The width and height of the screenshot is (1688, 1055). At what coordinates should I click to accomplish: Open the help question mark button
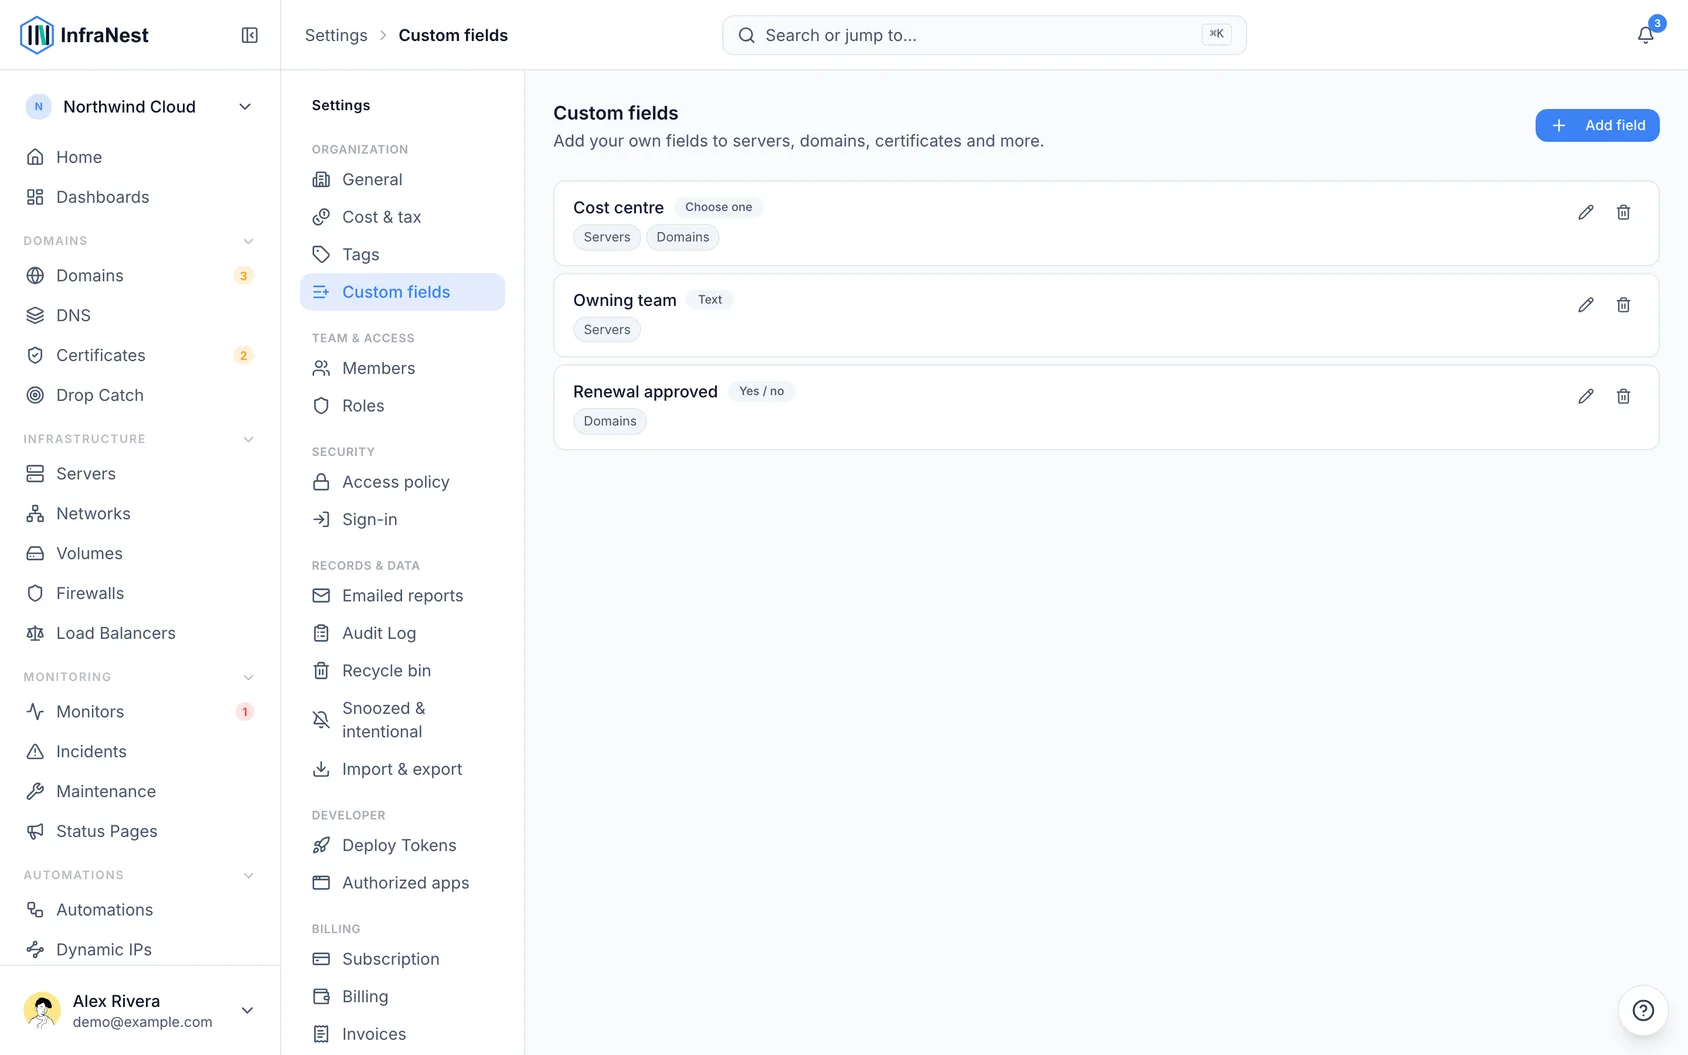coord(1643,1010)
